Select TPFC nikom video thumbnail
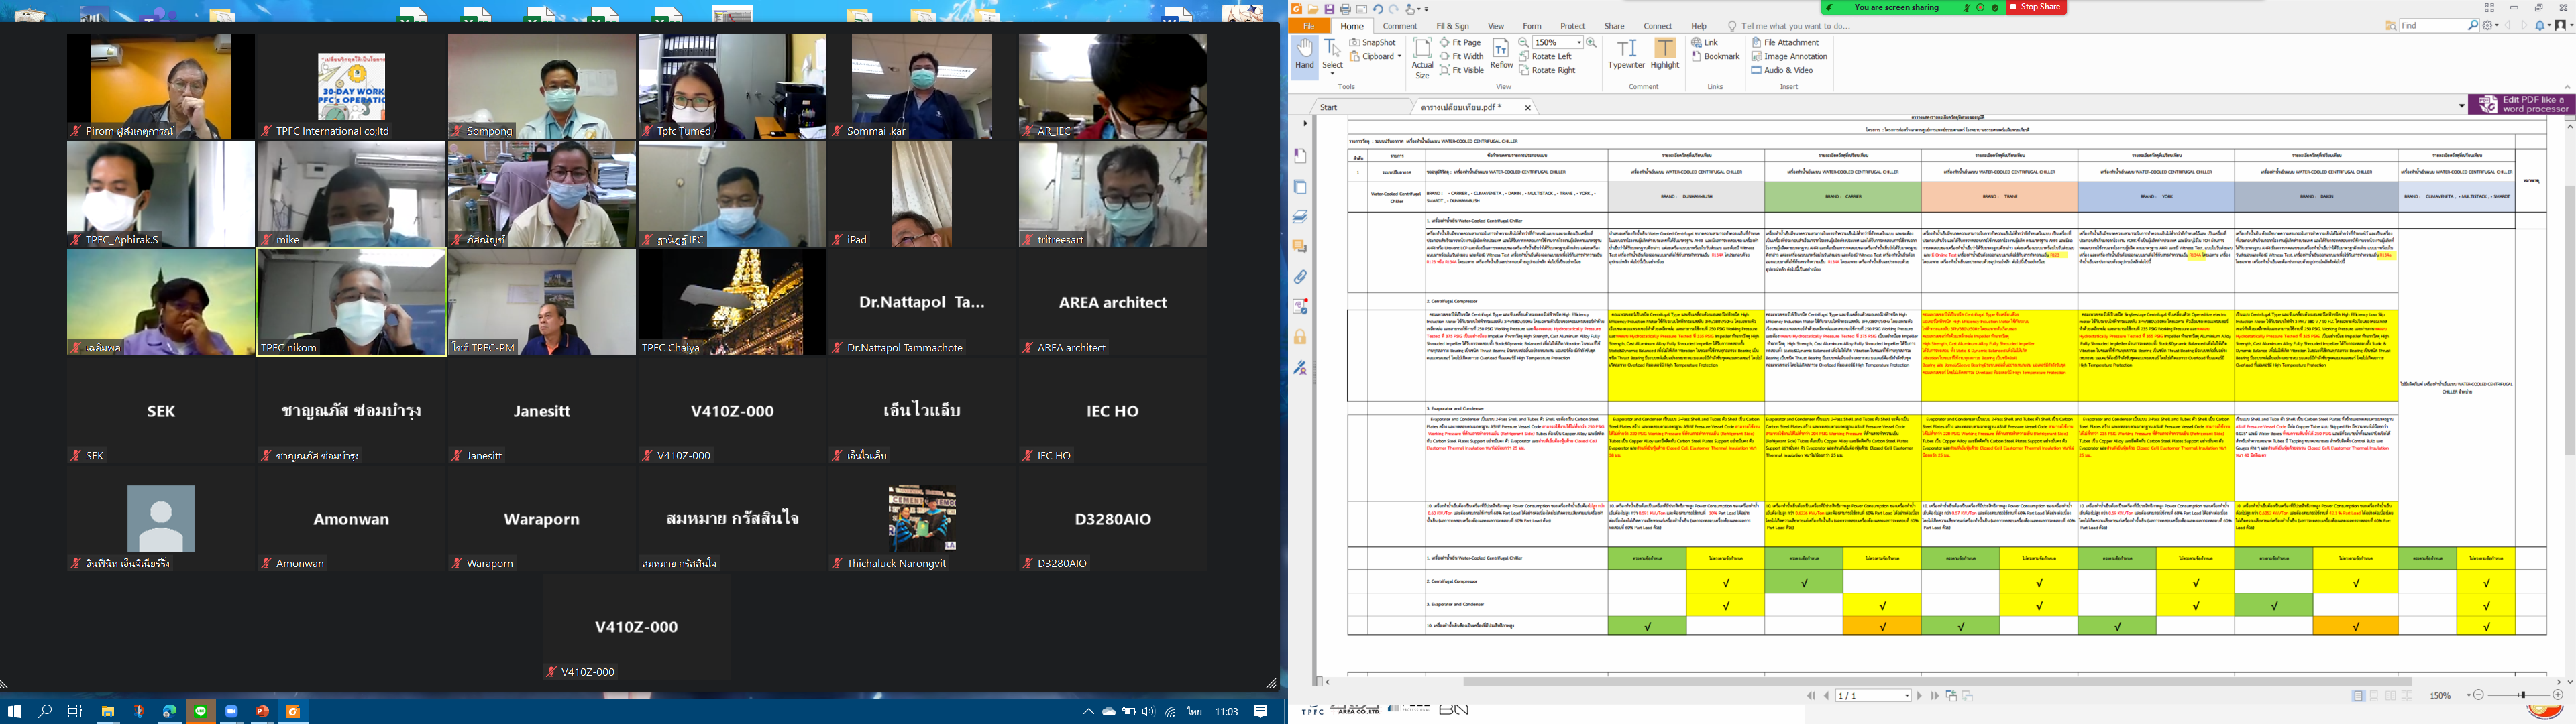The image size is (2576, 724). [351, 302]
